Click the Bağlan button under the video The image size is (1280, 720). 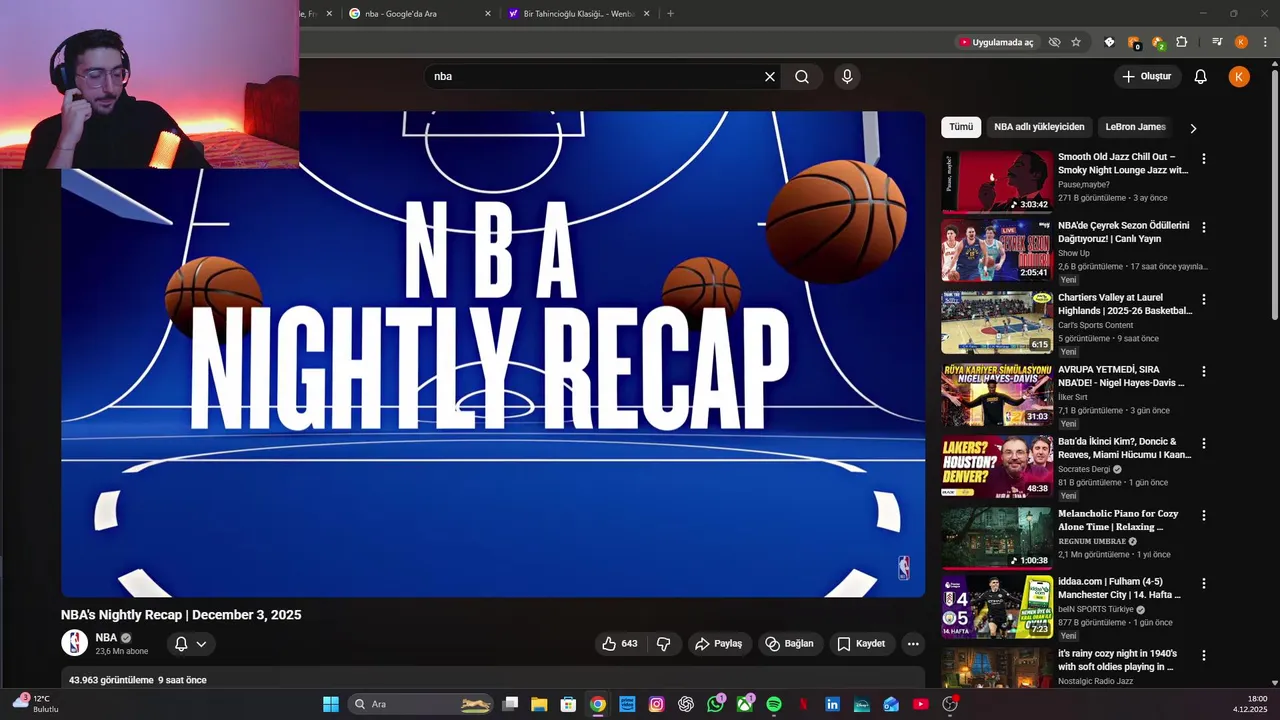pyautogui.click(x=790, y=644)
